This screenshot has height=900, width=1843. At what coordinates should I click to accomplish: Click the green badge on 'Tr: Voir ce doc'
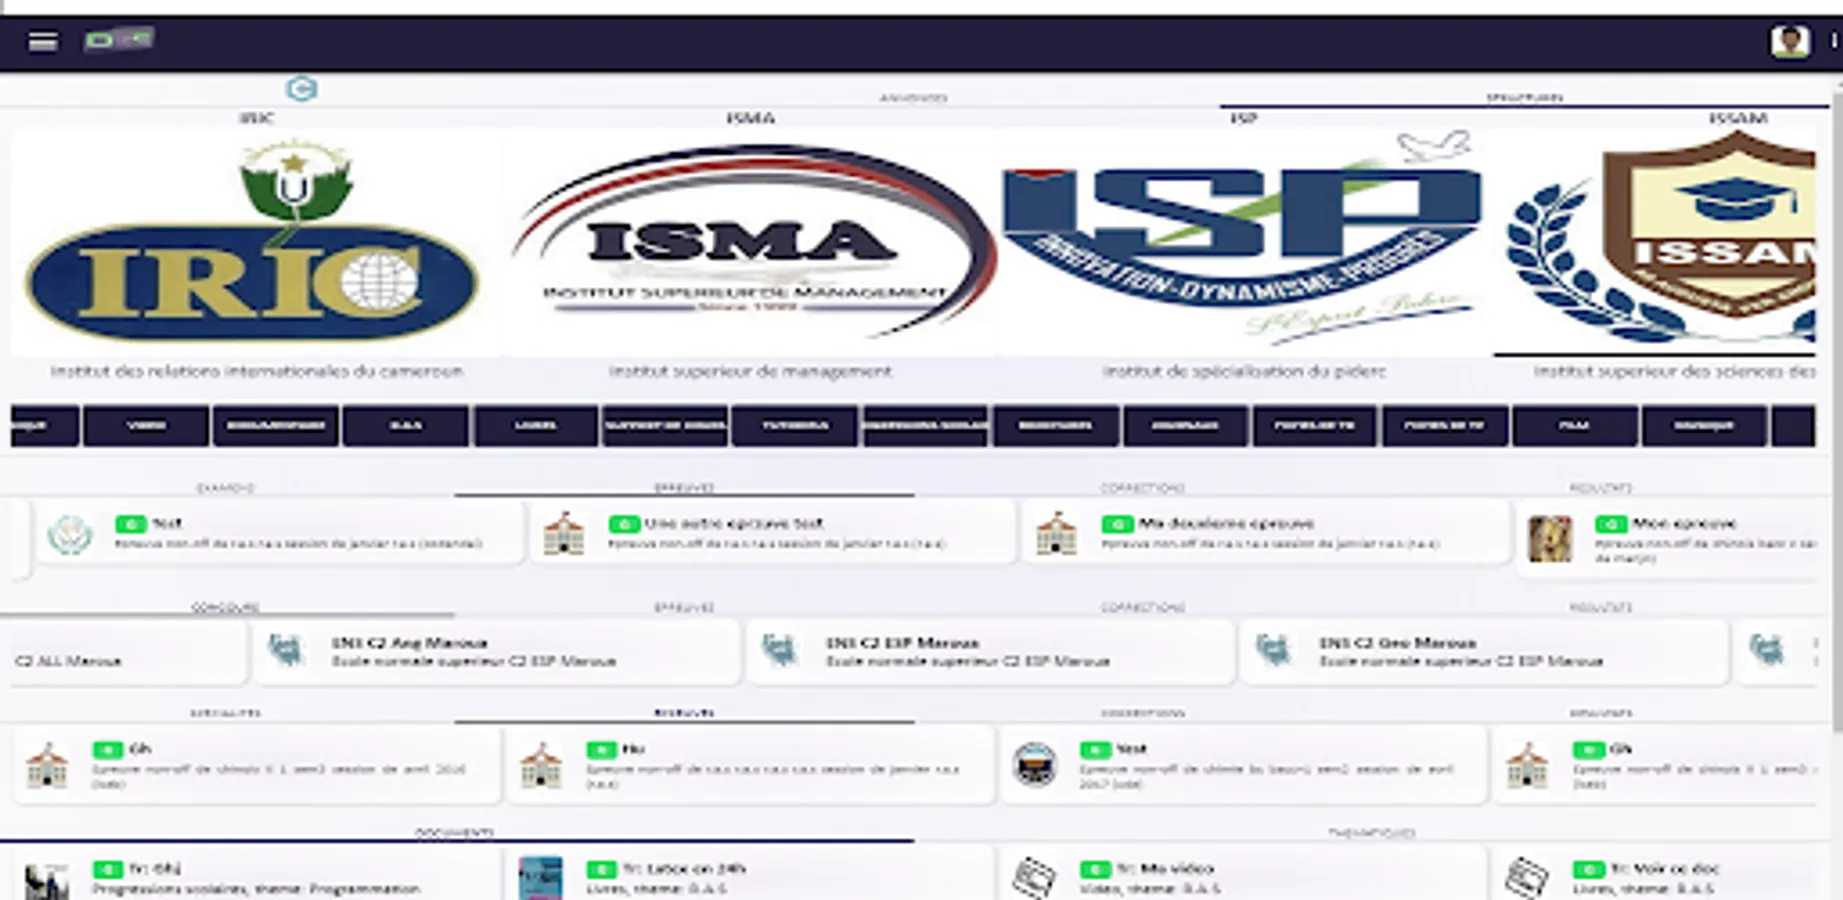[1588, 869]
